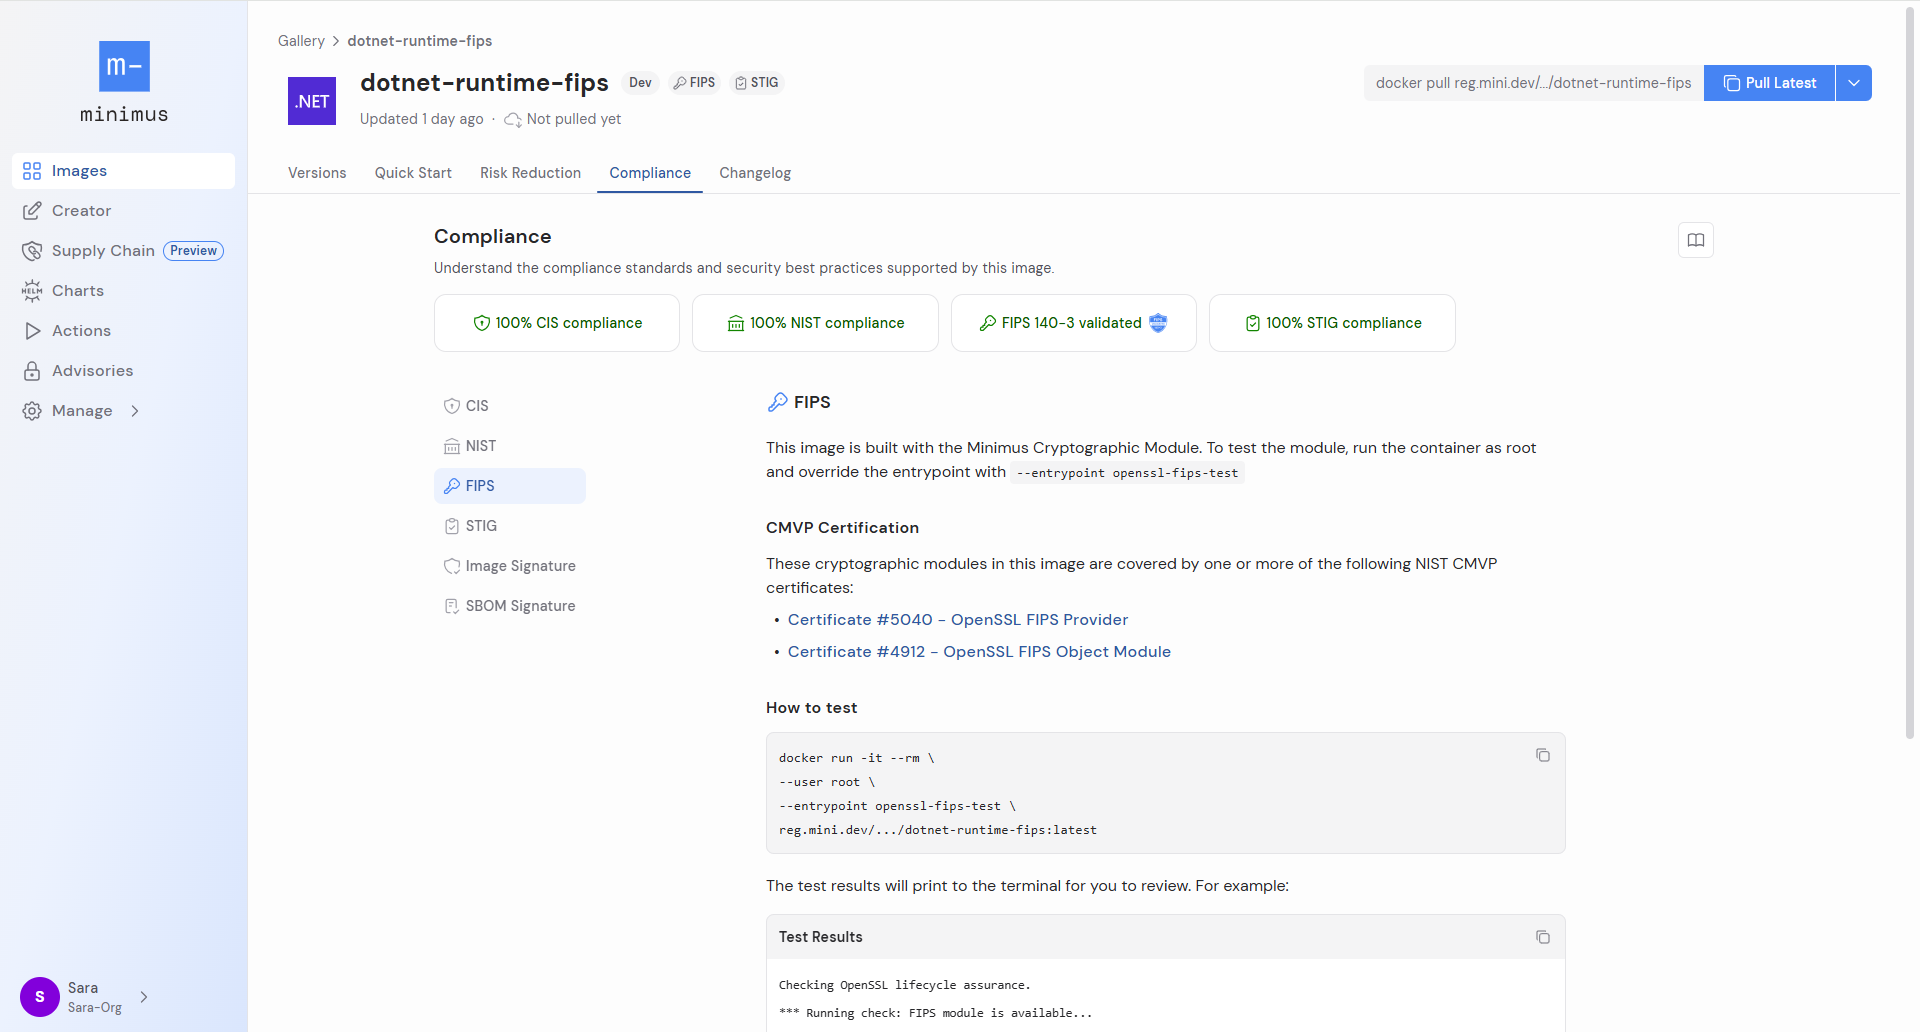
Task: Click the Preview badge next to Supply Chain
Action: click(x=193, y=251)
